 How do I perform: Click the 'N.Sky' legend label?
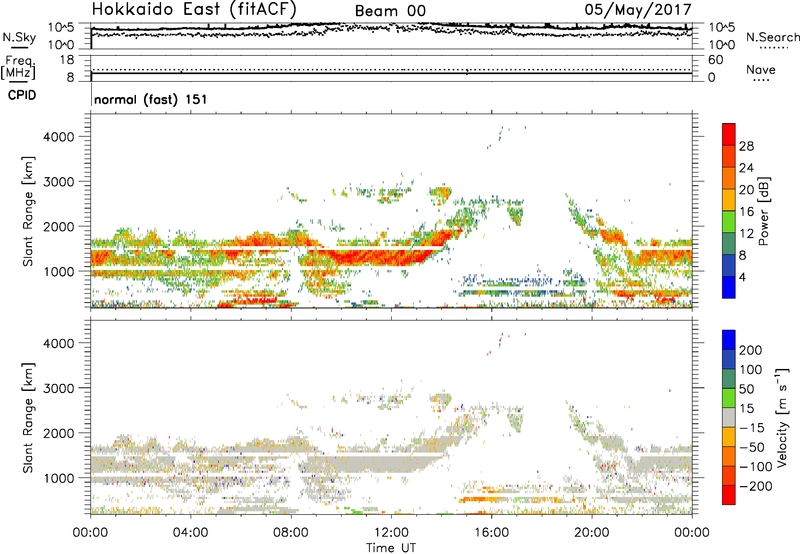pyautogui.click(x=19, y=37)
